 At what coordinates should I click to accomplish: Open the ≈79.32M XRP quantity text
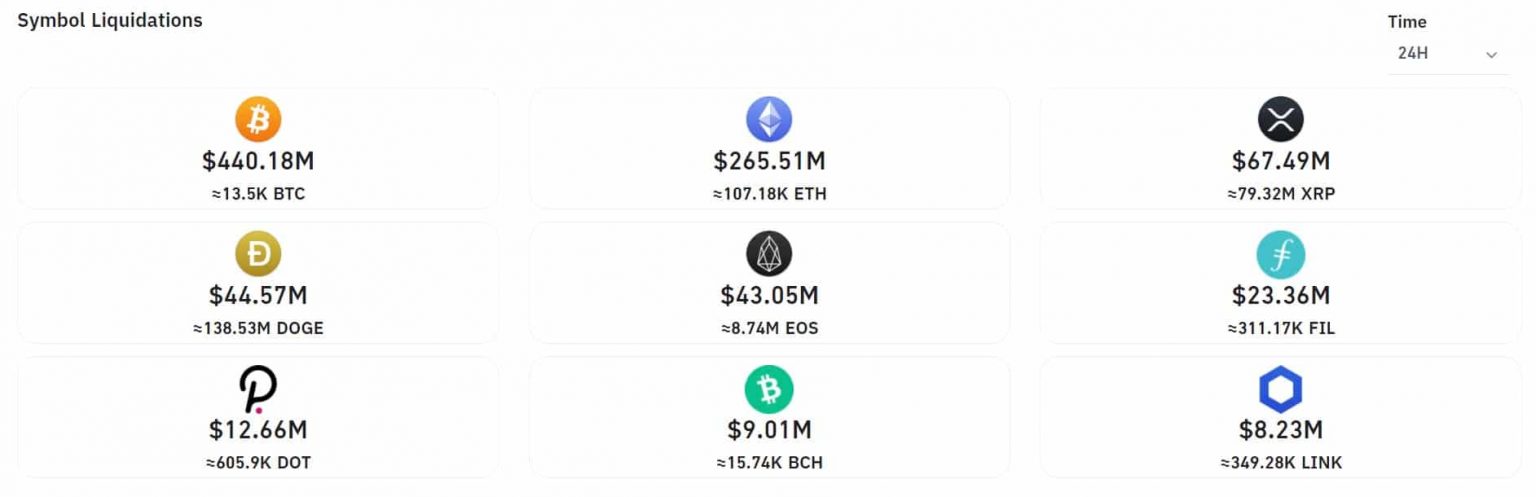1281,194
